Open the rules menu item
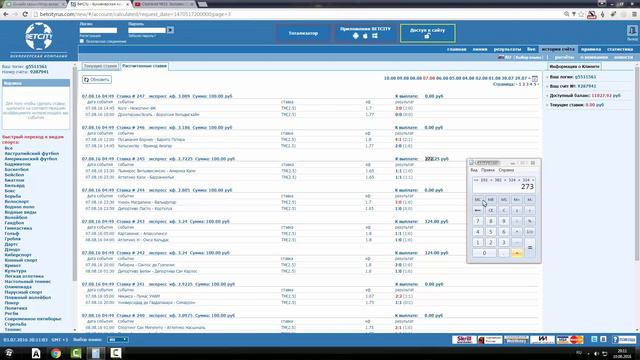640x360 pixels. (x=591, y=49)
